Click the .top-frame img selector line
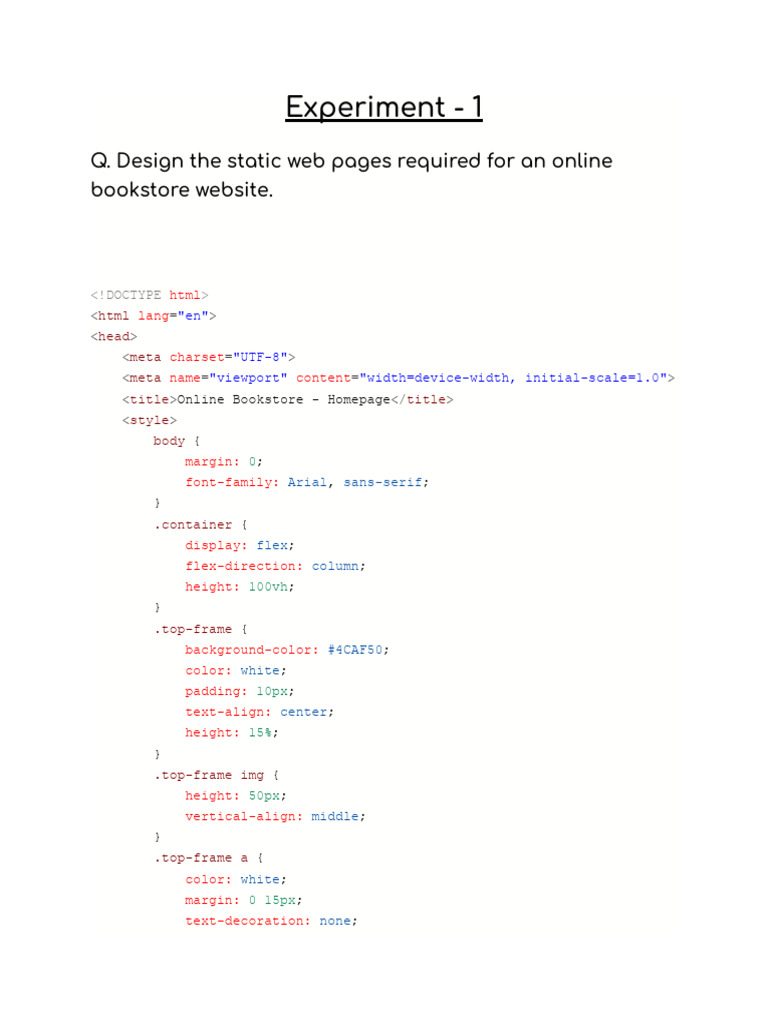 pos(217,775)
